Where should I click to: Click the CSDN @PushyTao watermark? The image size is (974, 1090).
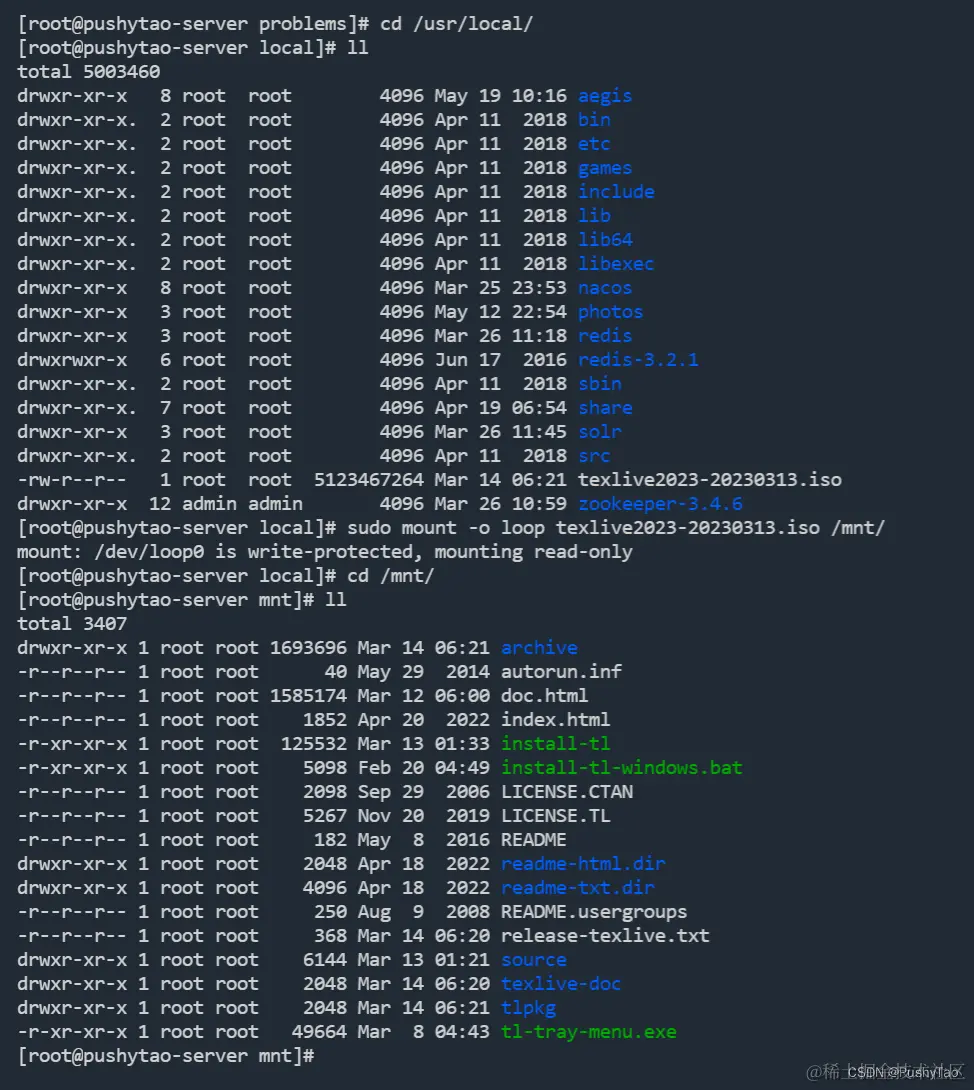(x=902, y=1073)
